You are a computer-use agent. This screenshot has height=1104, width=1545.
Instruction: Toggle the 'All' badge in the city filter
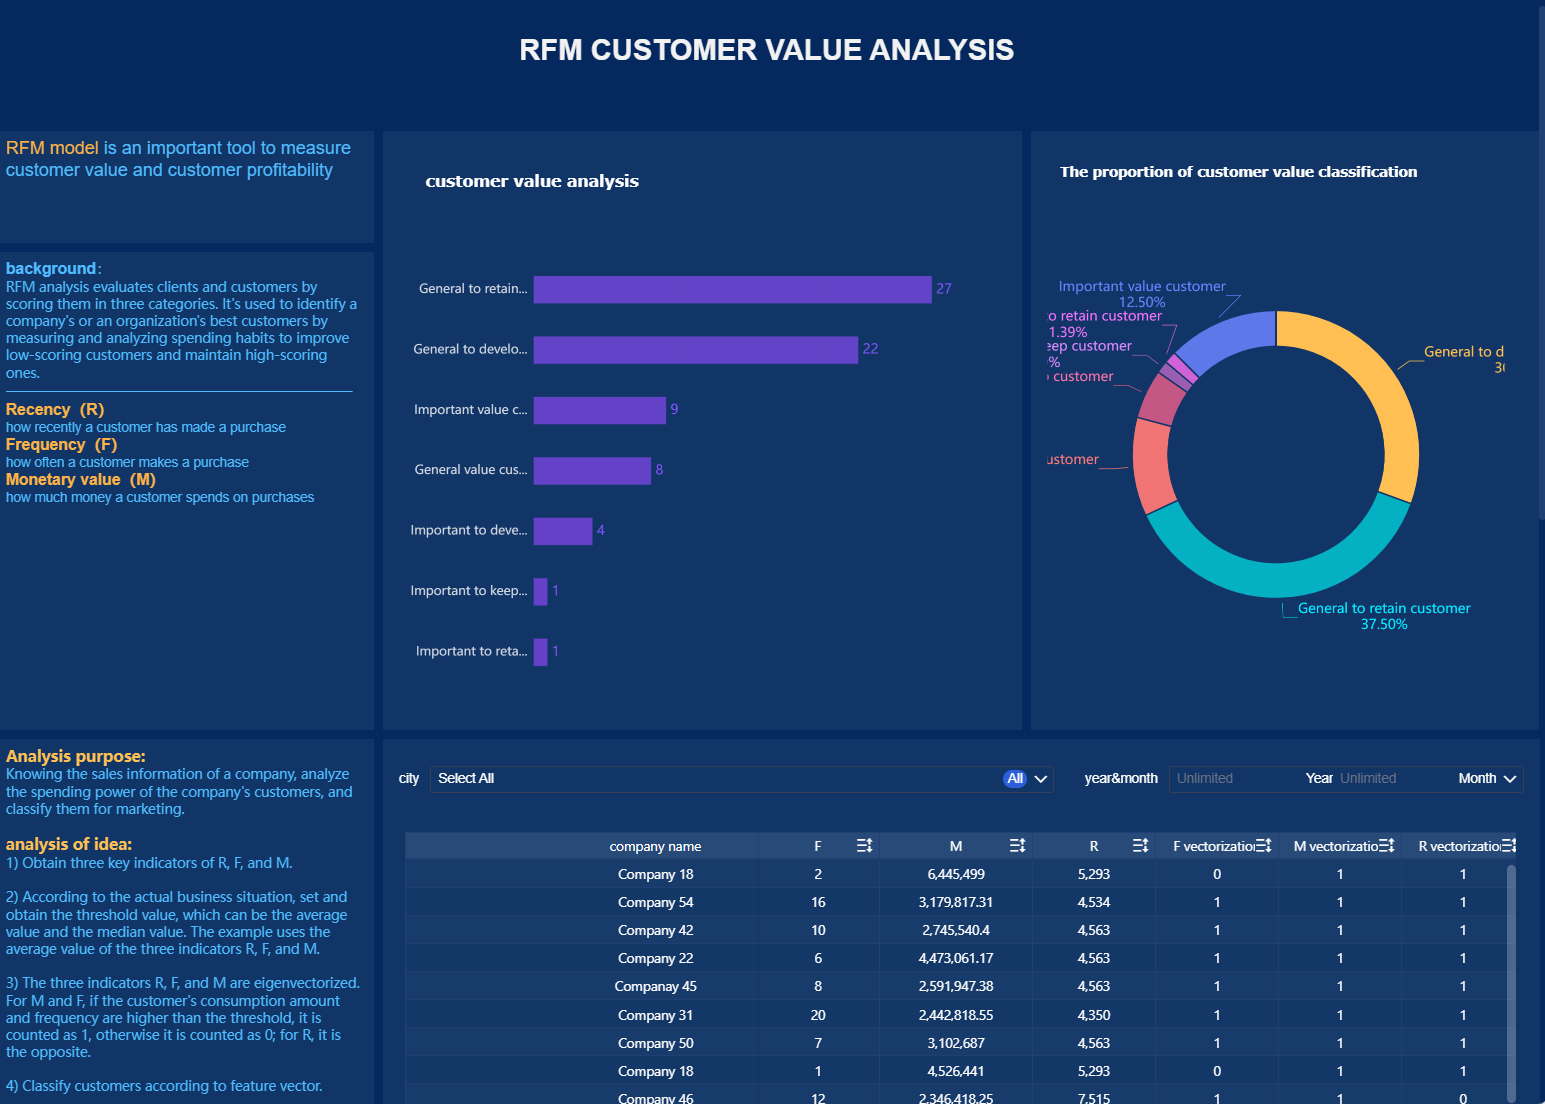pos(1014,778)
